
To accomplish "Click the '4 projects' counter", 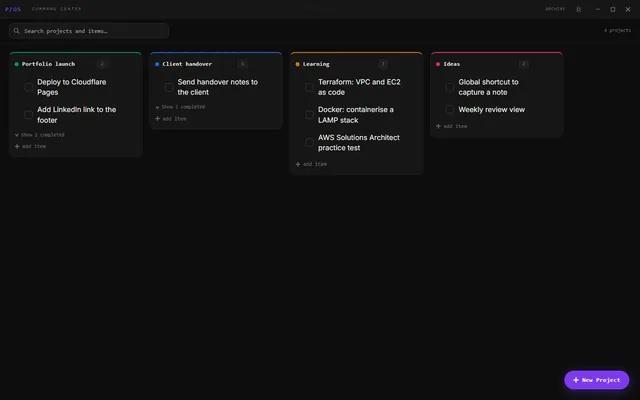I will (x=618, y=31).
